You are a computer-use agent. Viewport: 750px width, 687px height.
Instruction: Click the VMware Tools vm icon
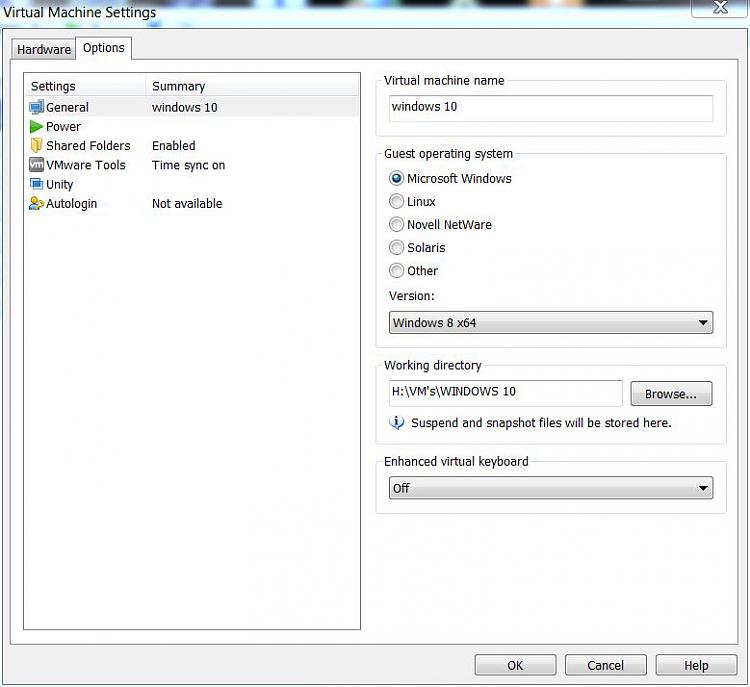pyautogui.click(x=36, y=165)
